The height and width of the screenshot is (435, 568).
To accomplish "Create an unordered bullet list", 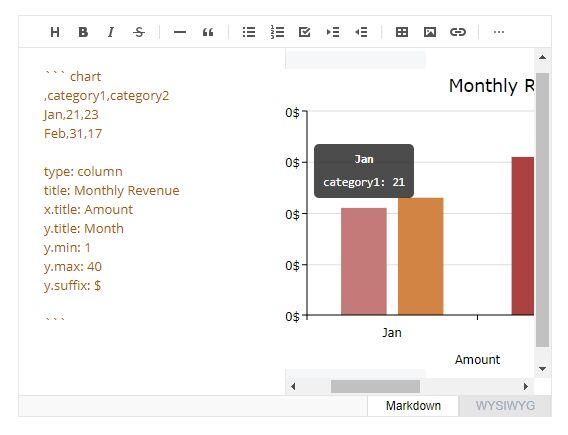I will (249, 32).
